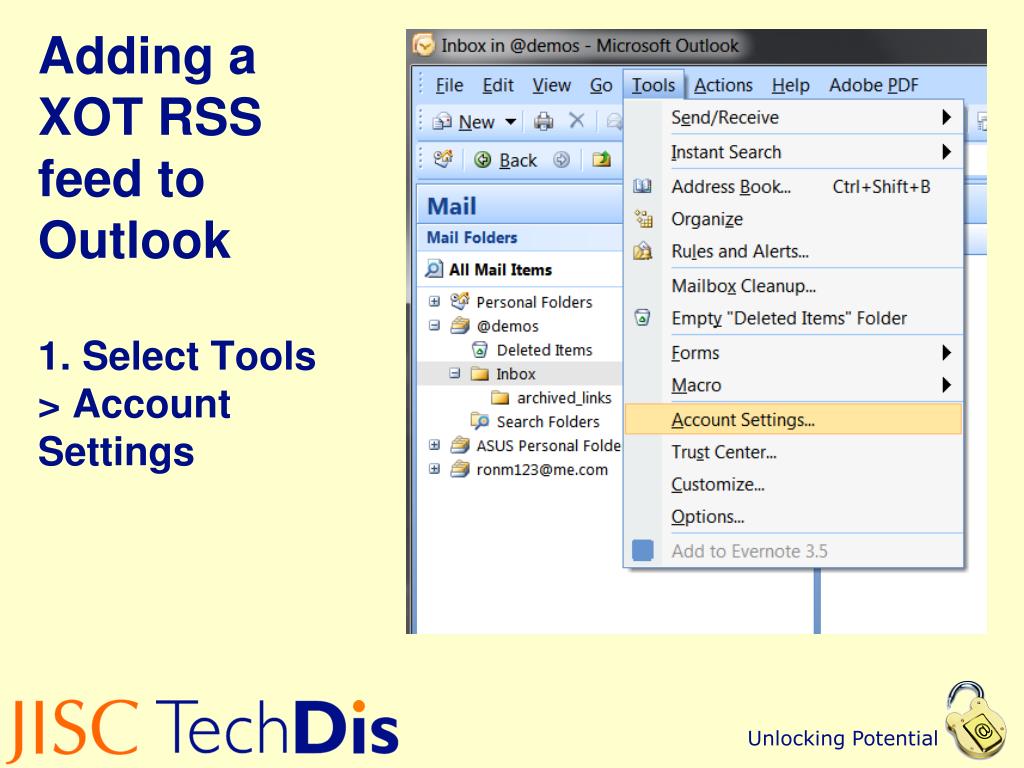
Task: Click the Outlook icon in title bar
Action: pyautogui.click(x=424, y=45)
